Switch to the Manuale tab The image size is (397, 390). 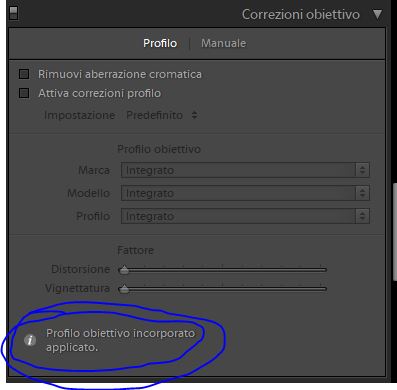coord(224,43)
